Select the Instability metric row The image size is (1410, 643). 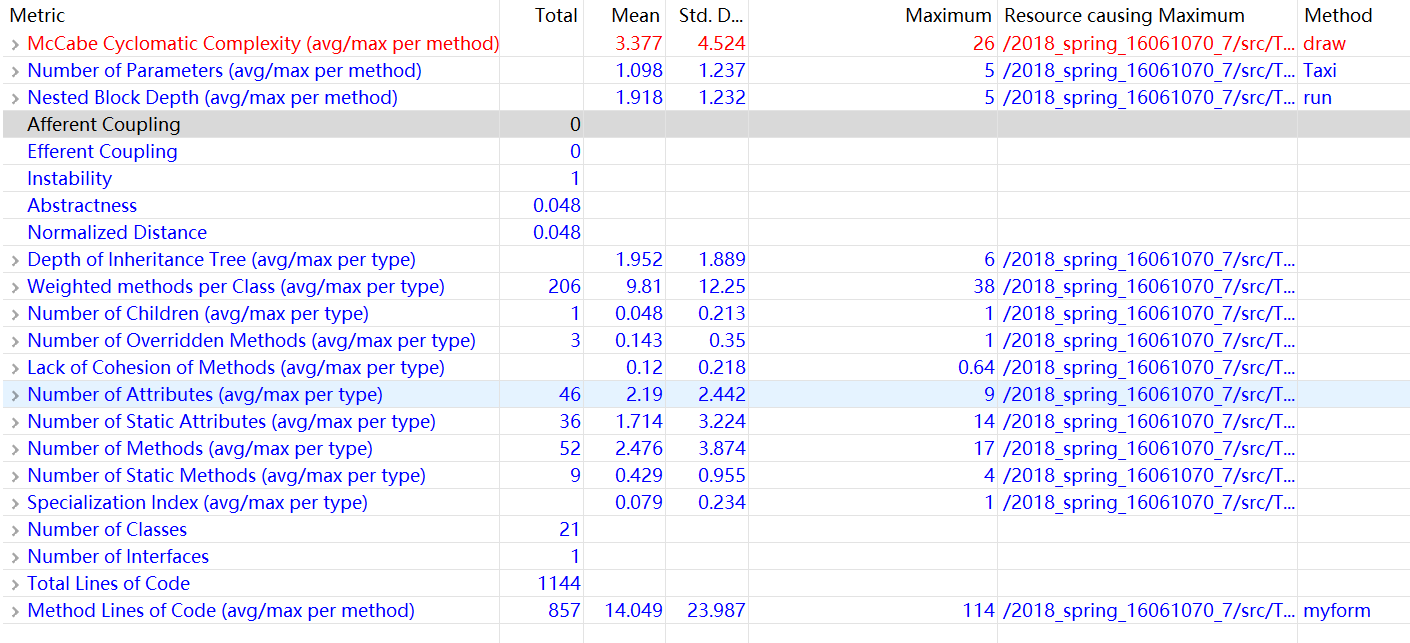[705, 179]
